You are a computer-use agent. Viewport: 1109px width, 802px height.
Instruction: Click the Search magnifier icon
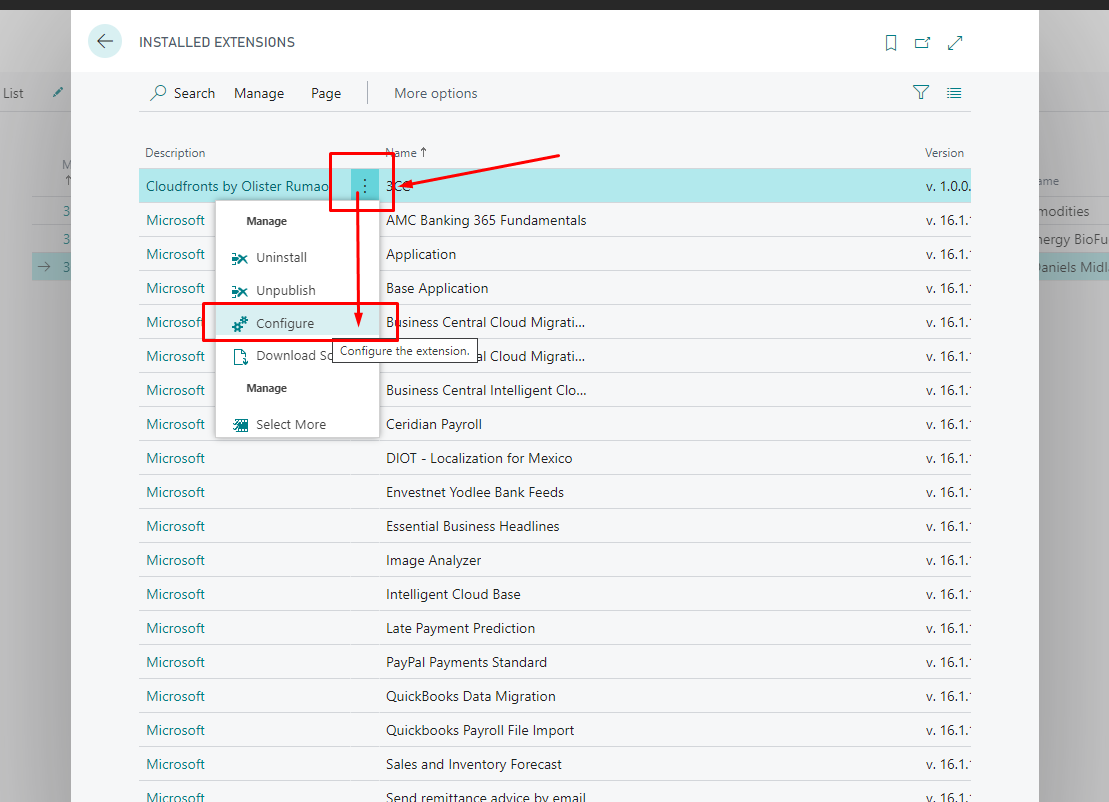click(x=158, y=93)
